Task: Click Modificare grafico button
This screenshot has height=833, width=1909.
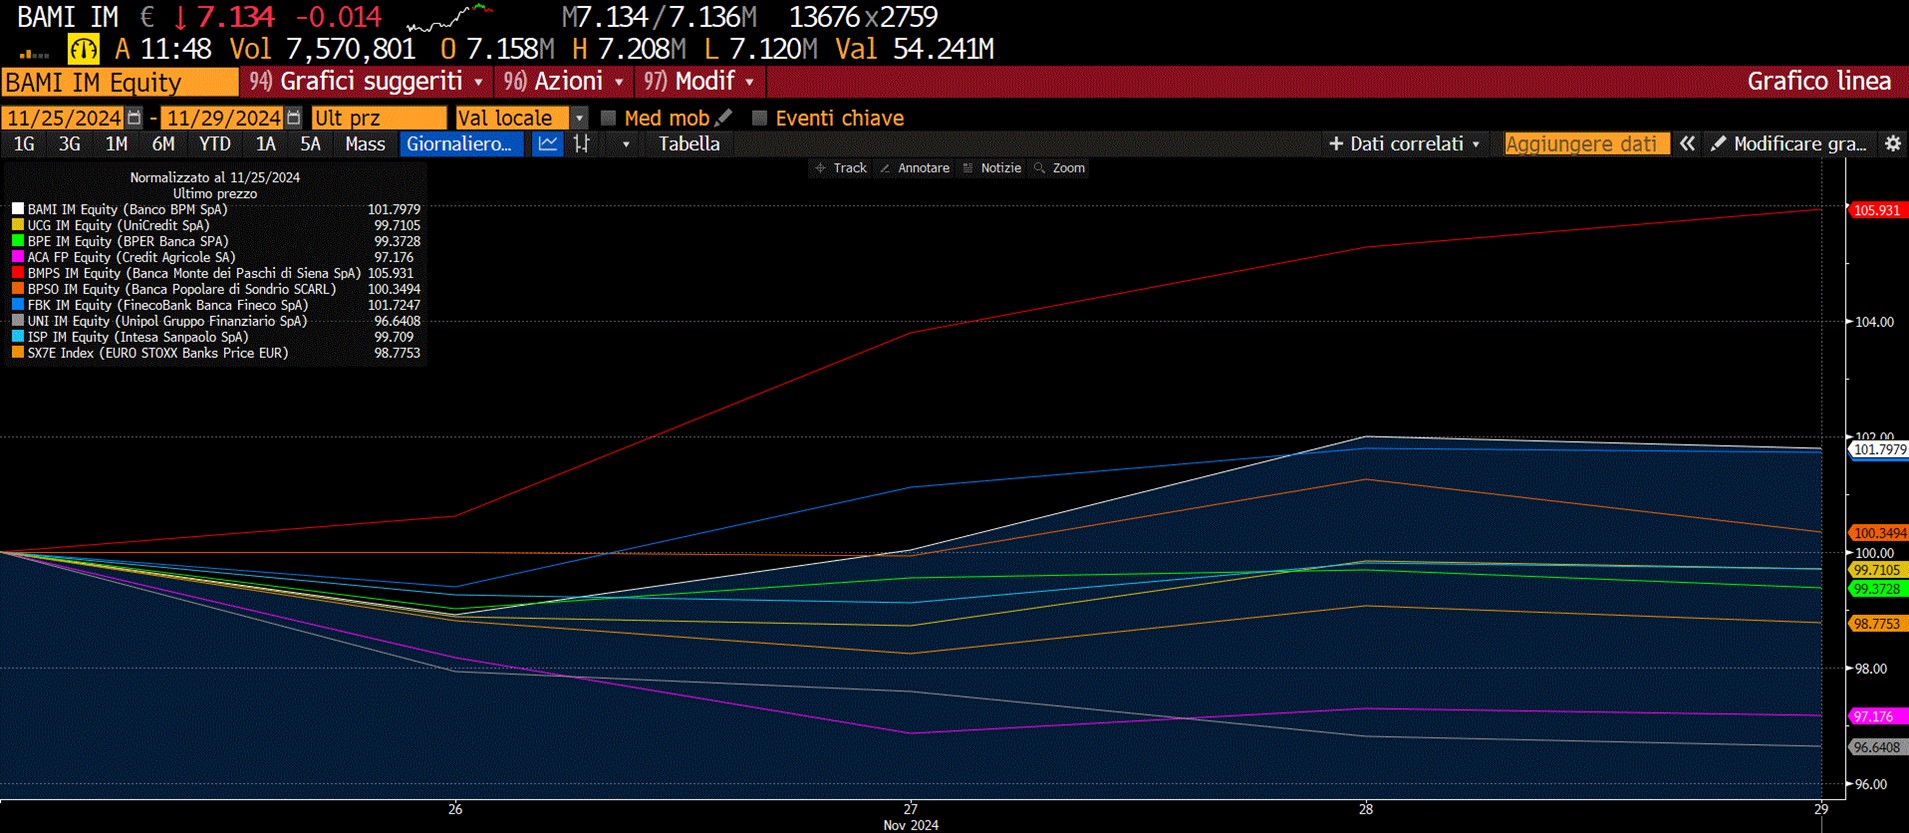Action: click(x=1790, y=144)
